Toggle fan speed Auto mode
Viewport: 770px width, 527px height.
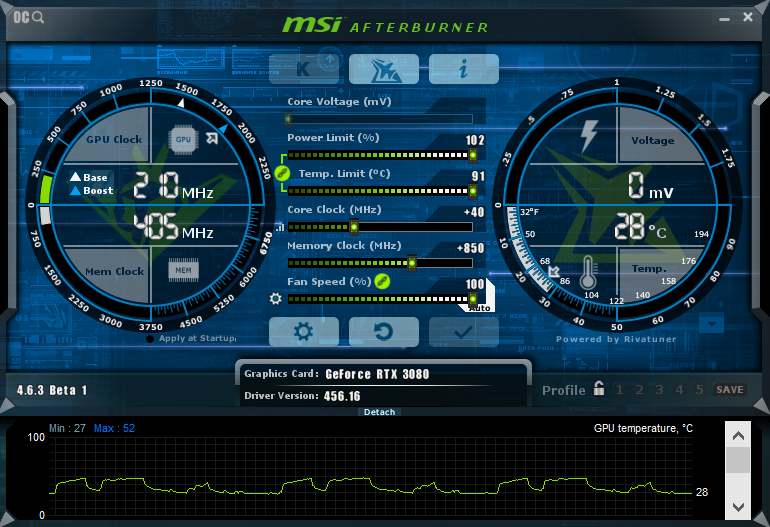pos(479,308)
